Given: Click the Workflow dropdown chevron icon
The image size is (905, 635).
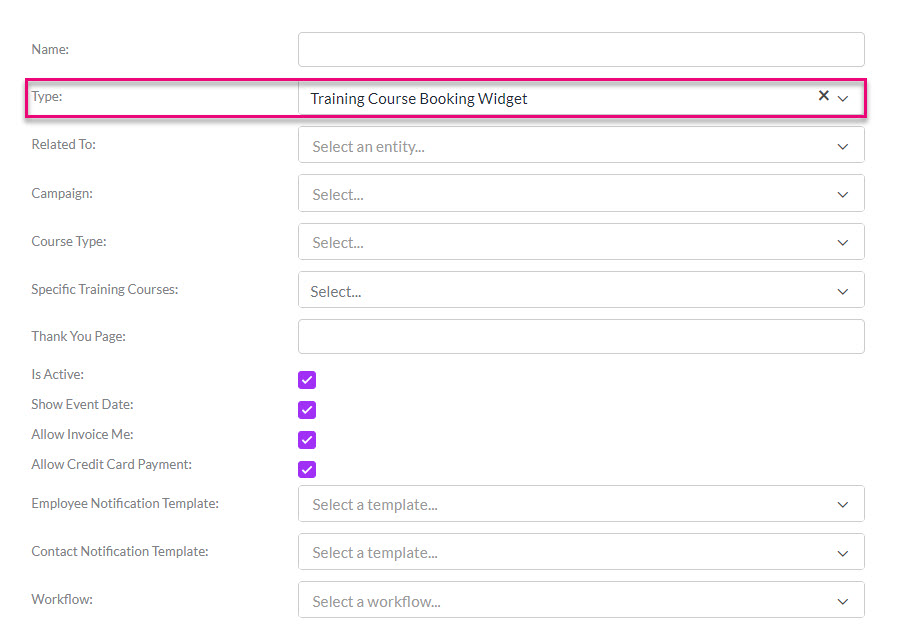Looking at the screenshot, I should (x=843, y=602).
